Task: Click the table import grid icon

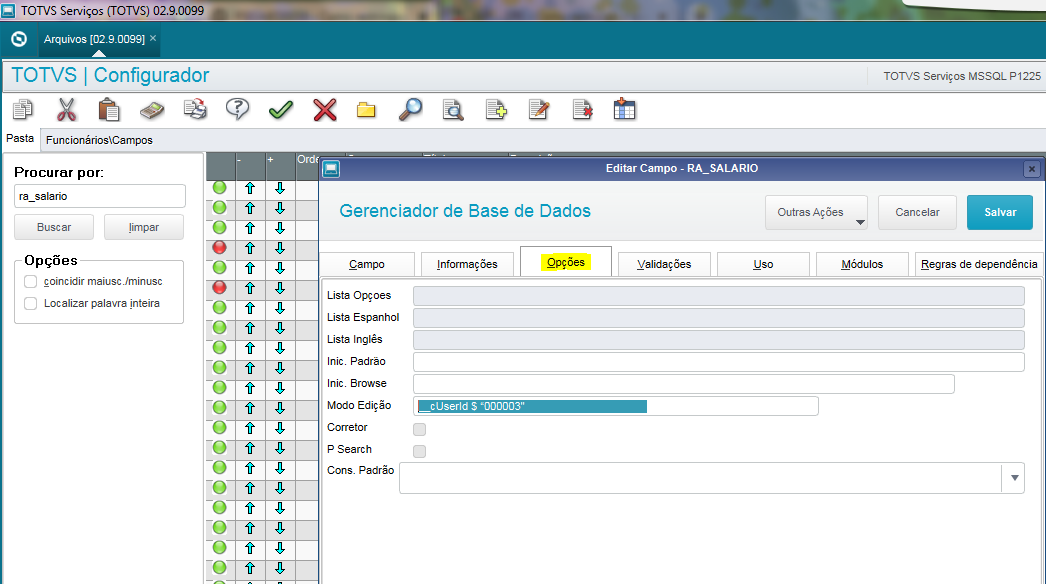Action: pos(624,109)
